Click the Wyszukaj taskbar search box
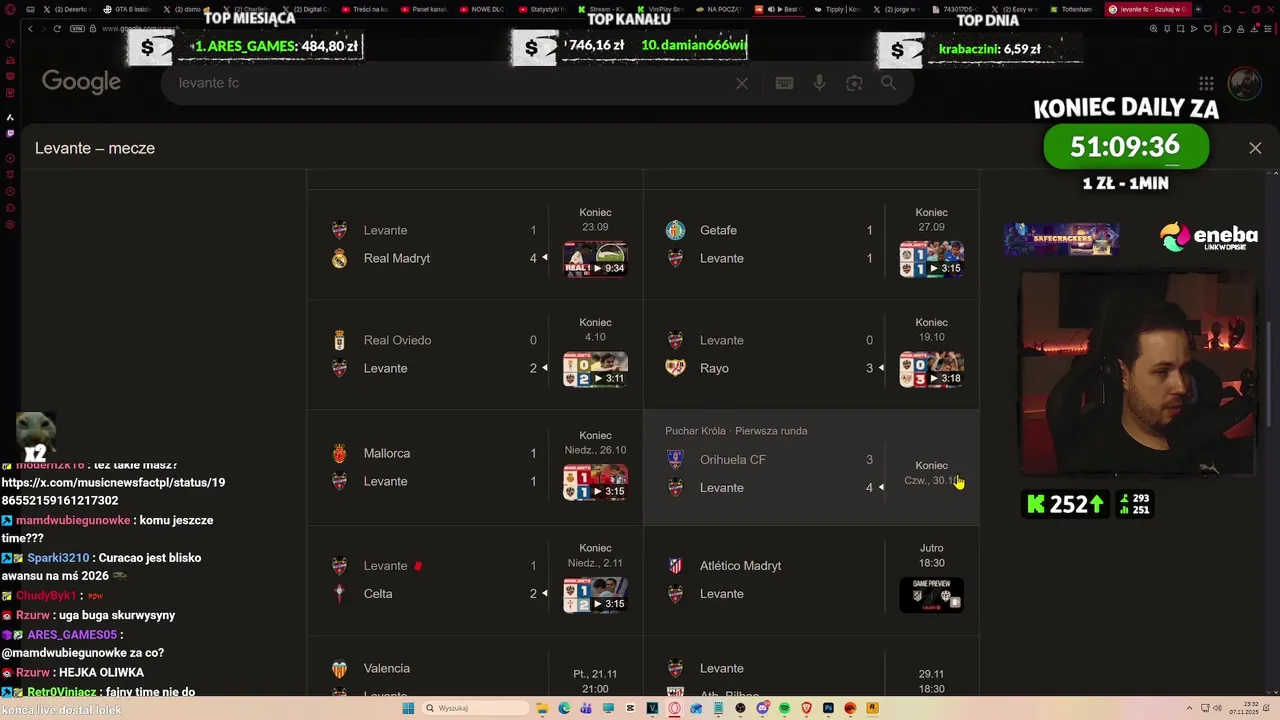Screen dimensions: 1280x720 click(475, 708)
